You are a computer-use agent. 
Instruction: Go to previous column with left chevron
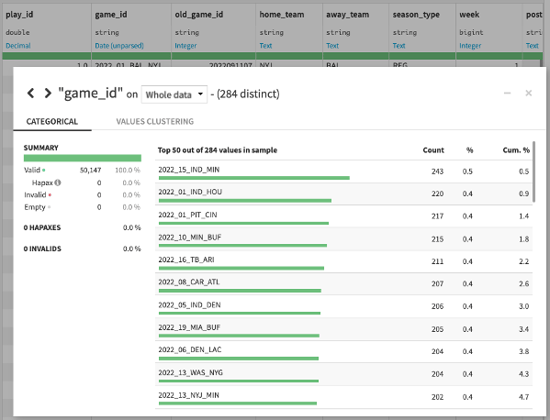31,93
